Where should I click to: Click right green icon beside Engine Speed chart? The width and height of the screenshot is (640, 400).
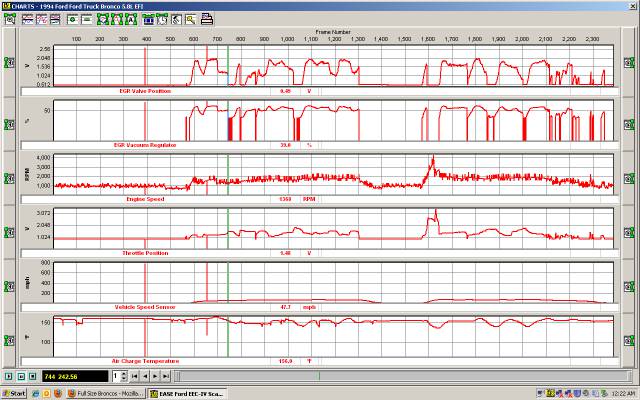click(629, 178)
